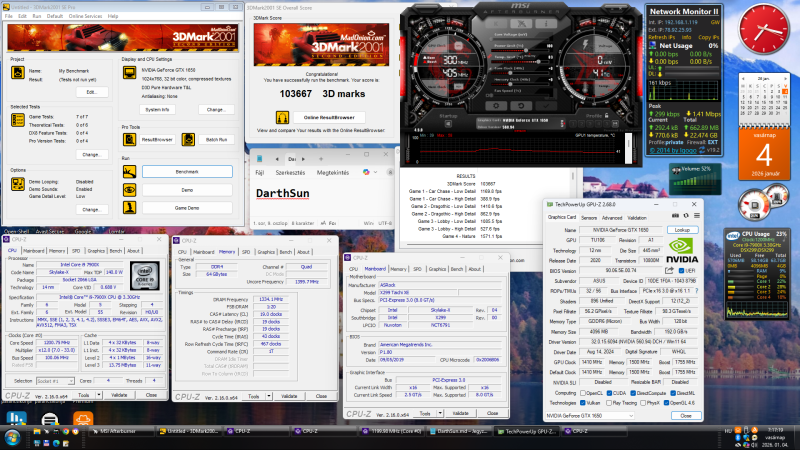Click the Afterburner information 'i' button

click(545, 23)
